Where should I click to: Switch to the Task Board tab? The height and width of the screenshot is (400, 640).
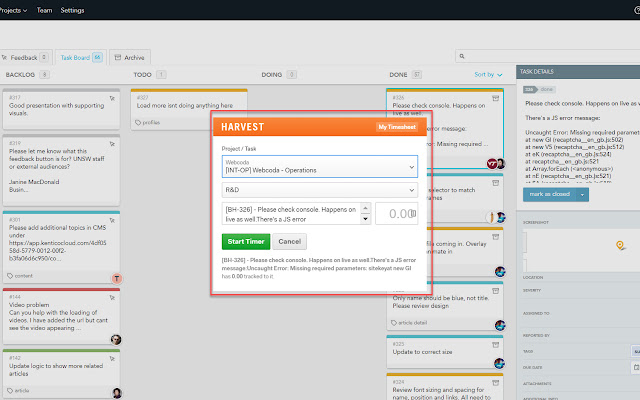(x=81, y=58)
